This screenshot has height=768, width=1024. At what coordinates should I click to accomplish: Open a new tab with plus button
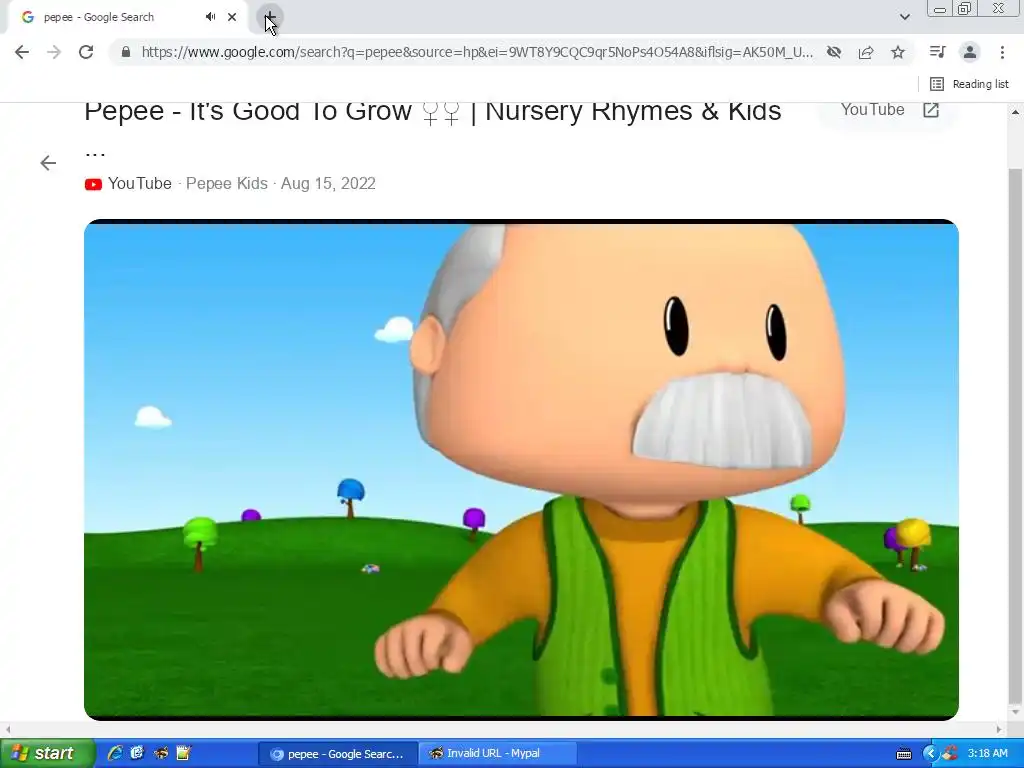(270, 17)
